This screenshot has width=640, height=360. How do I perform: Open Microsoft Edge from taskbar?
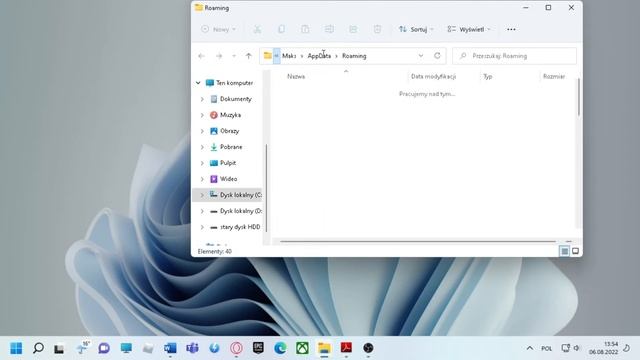280,348
